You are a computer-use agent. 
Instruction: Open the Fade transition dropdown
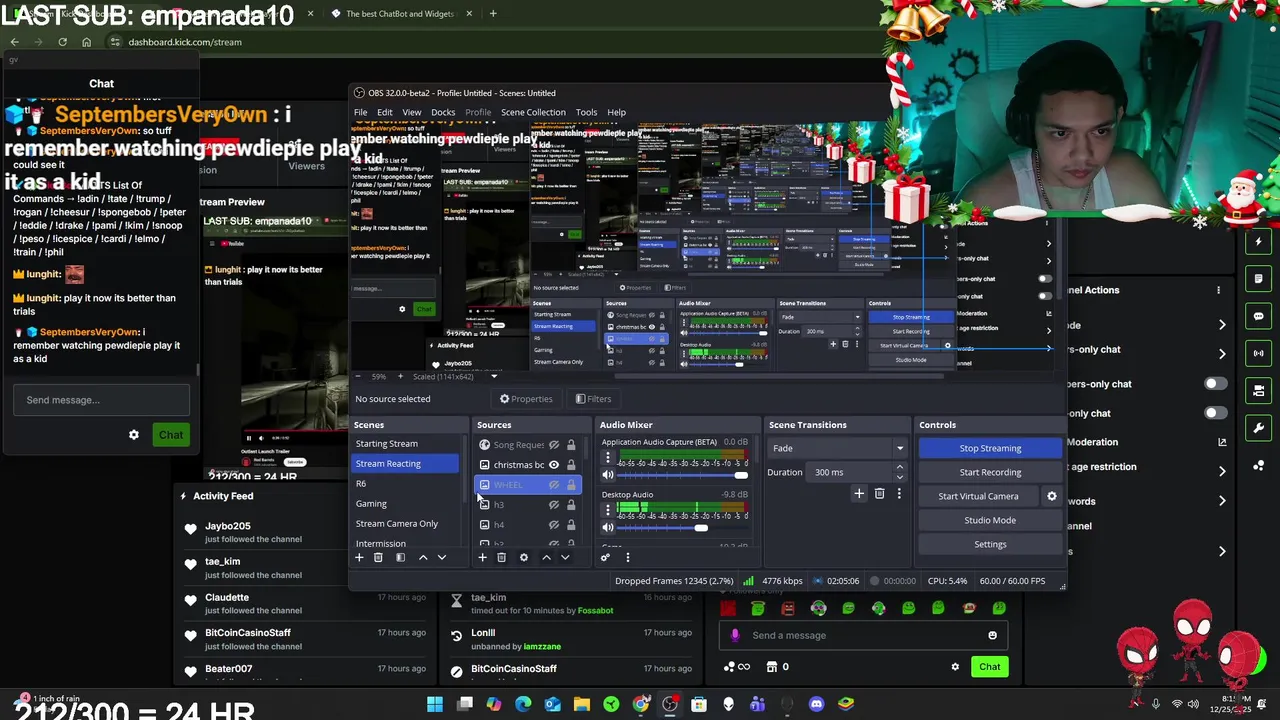[x=837, y=448]
